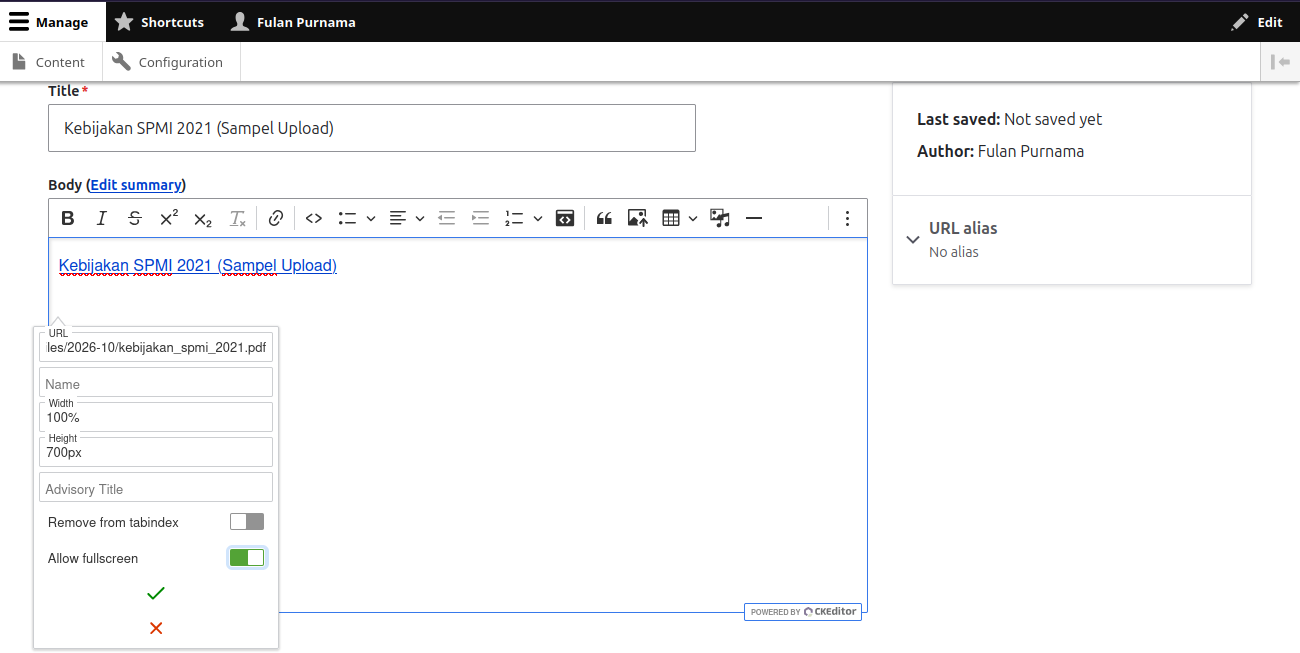Open the numbered list style dropdown arrow
The height and width of the screenshot is (653, 1300).
point(538,218)
